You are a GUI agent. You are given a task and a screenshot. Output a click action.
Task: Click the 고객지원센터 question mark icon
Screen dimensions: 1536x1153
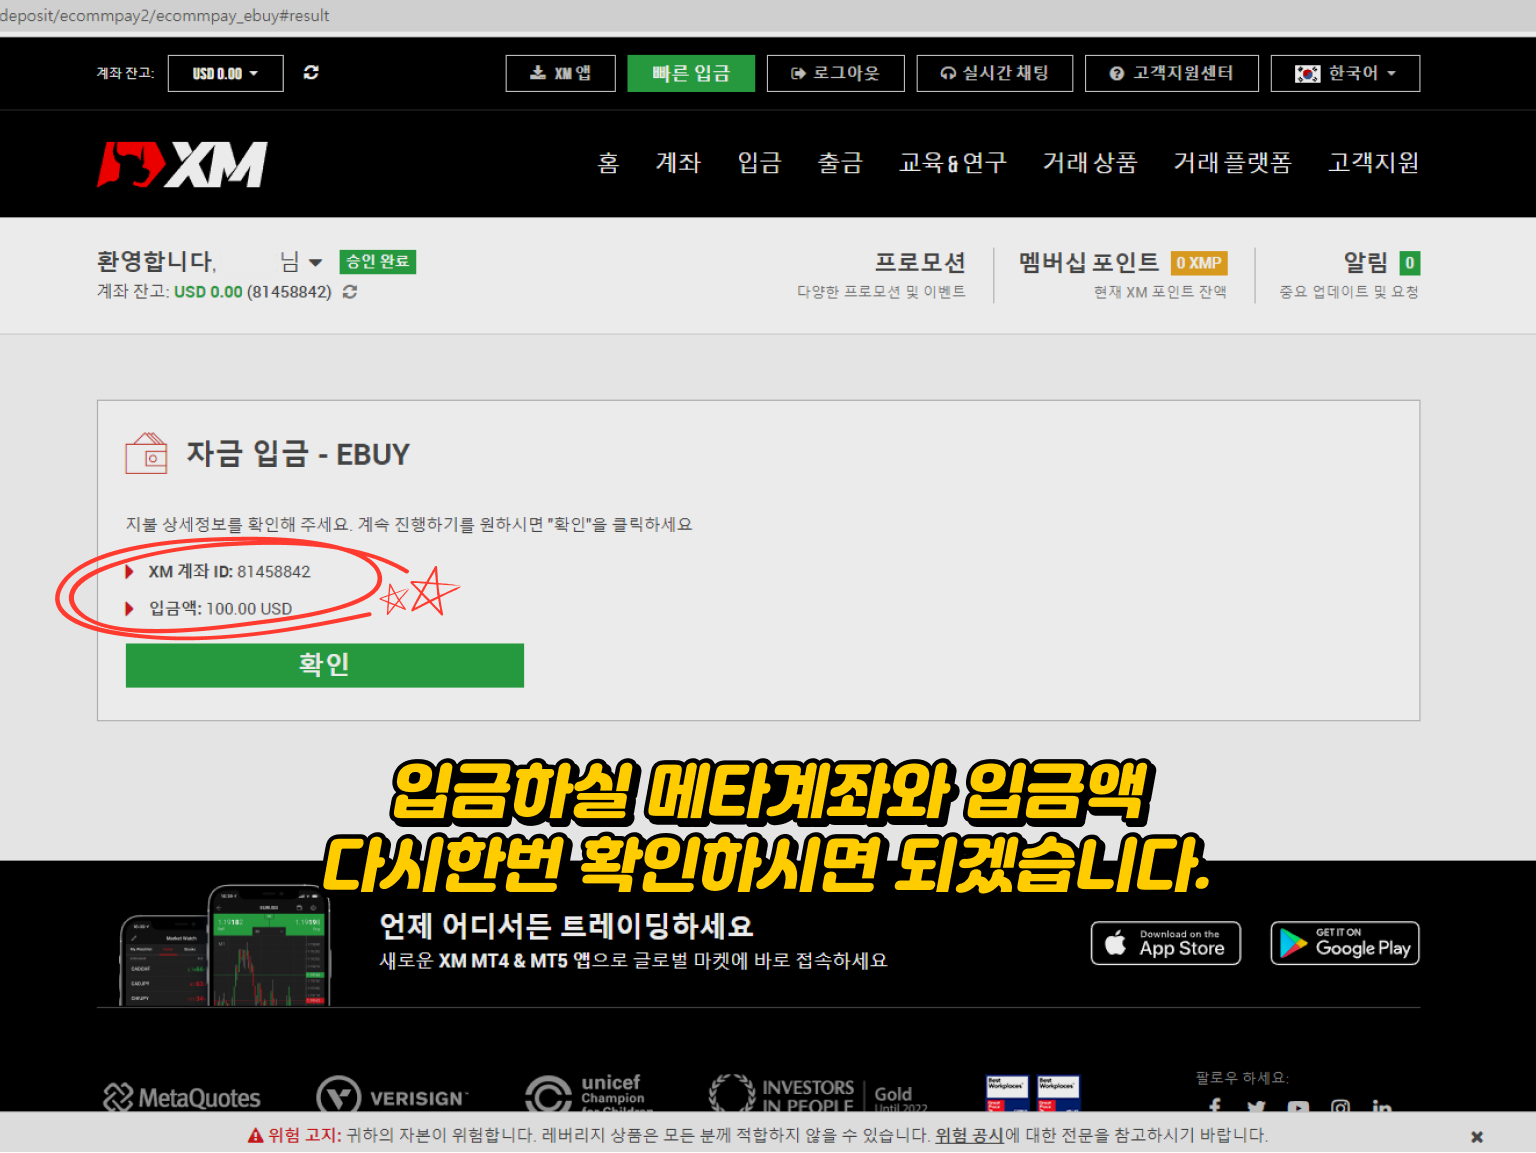[x=1115, y=72]
